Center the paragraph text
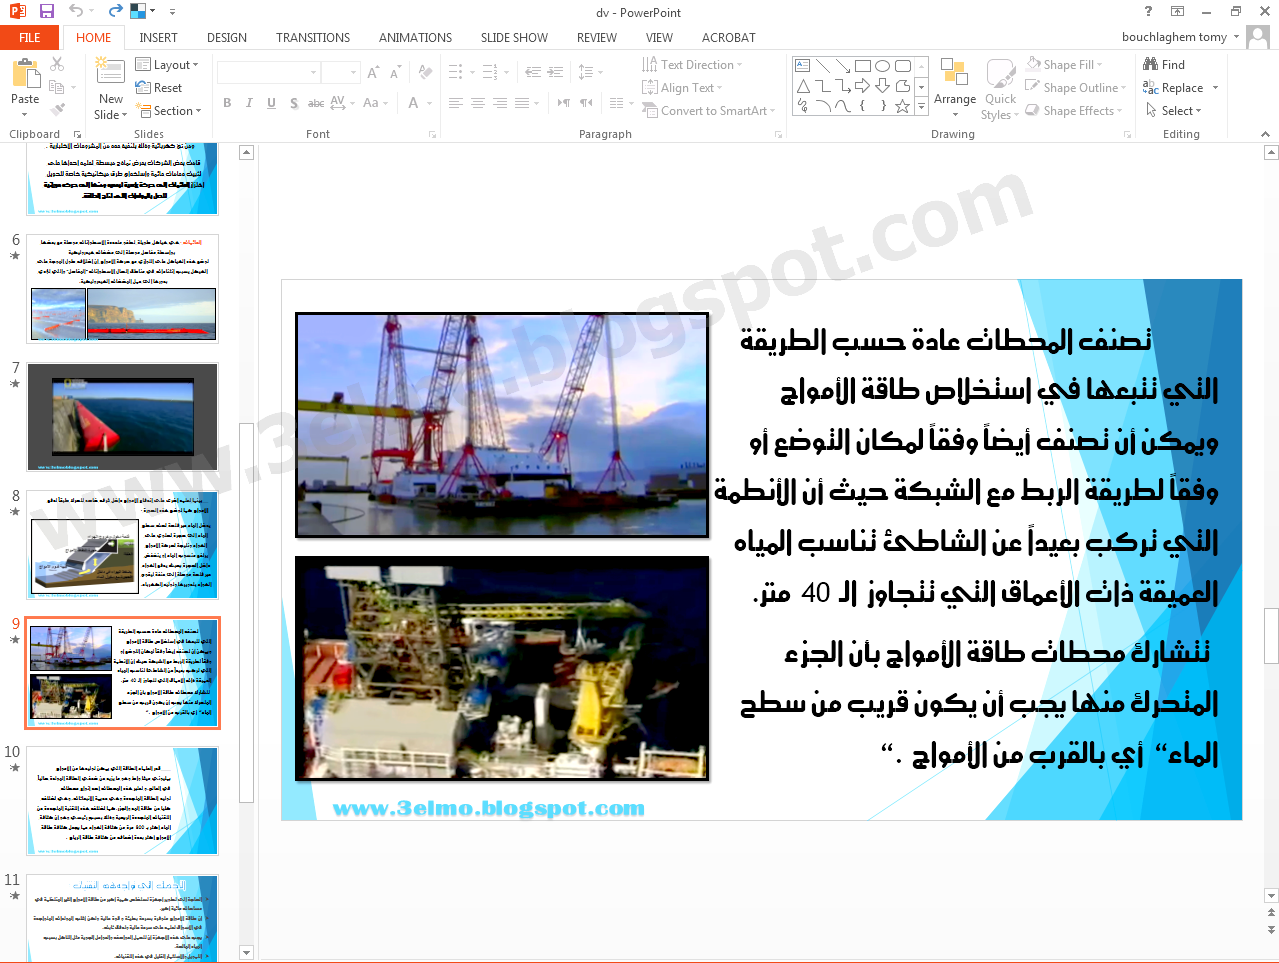Screen dimensions: 1279x963 pyautogui.click(x=478, y=103)
